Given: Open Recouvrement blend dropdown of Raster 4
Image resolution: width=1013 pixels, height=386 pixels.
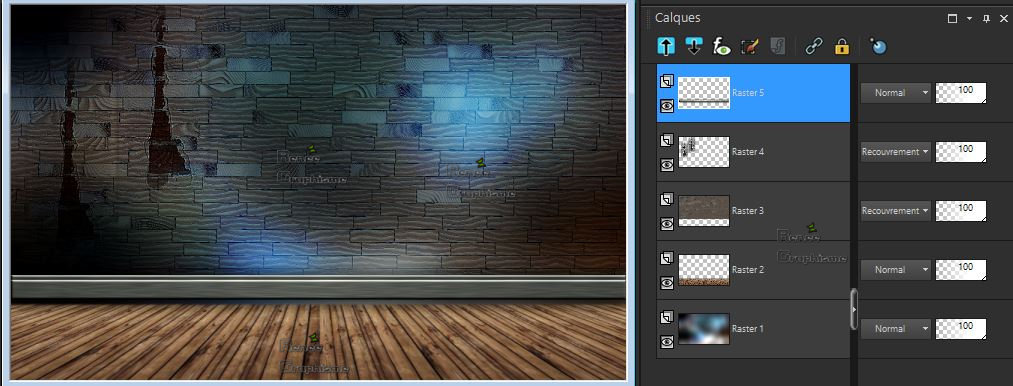Looking at the screenshot, I should [x=895, y=152].
